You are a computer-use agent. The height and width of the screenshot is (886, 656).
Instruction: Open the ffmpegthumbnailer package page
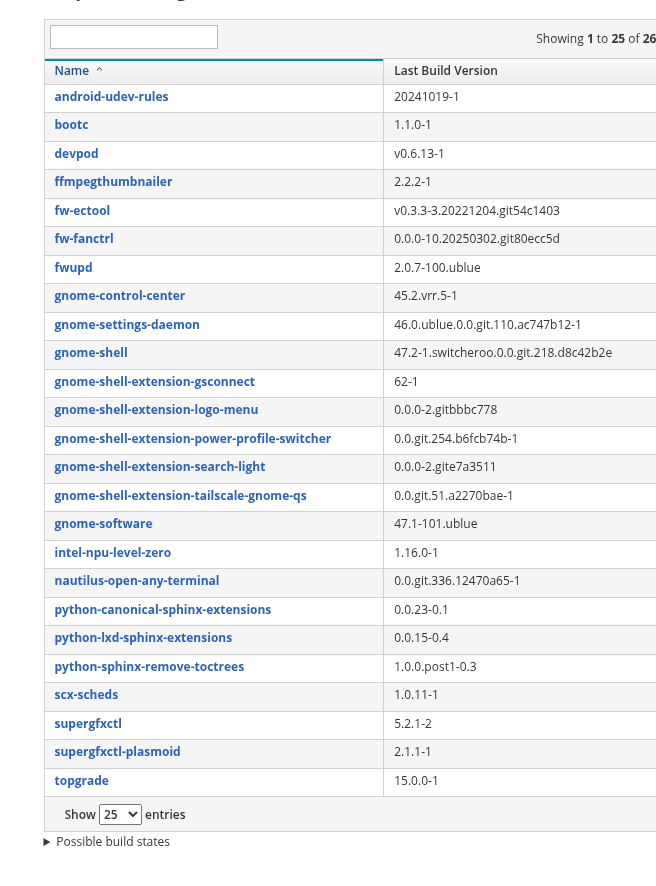click(x=113, y=182)
